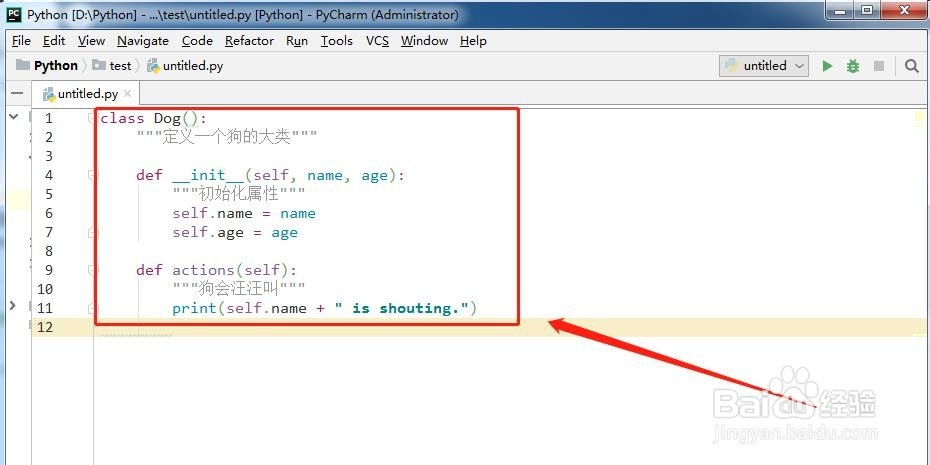Screen dimensions: 930x465
Task: Click the actions method name on line 9
Action: (x=204, y=270)
